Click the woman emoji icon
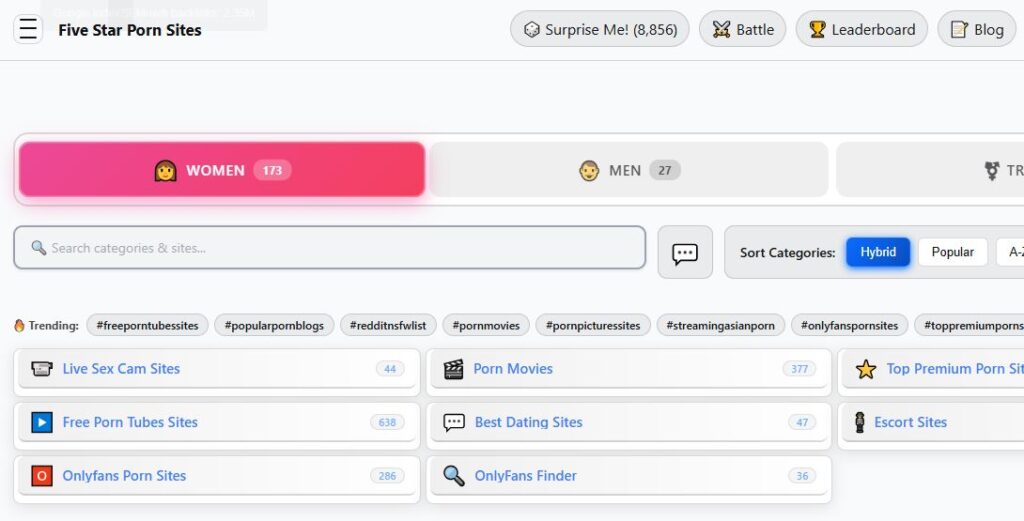 (165, 170)
